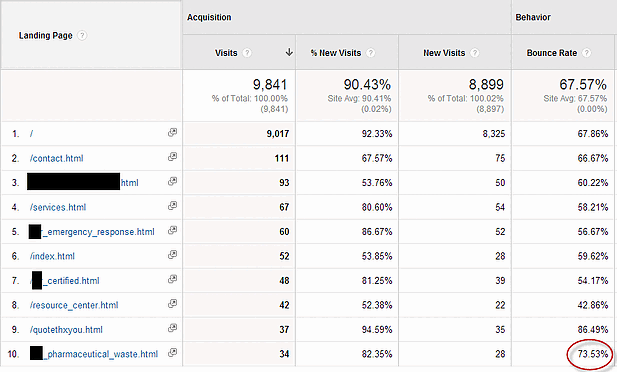This screenshot has width=617, height=372.
Task: Select bounce rate 42.86% for resource_center.html
Action: click(593, 305)
